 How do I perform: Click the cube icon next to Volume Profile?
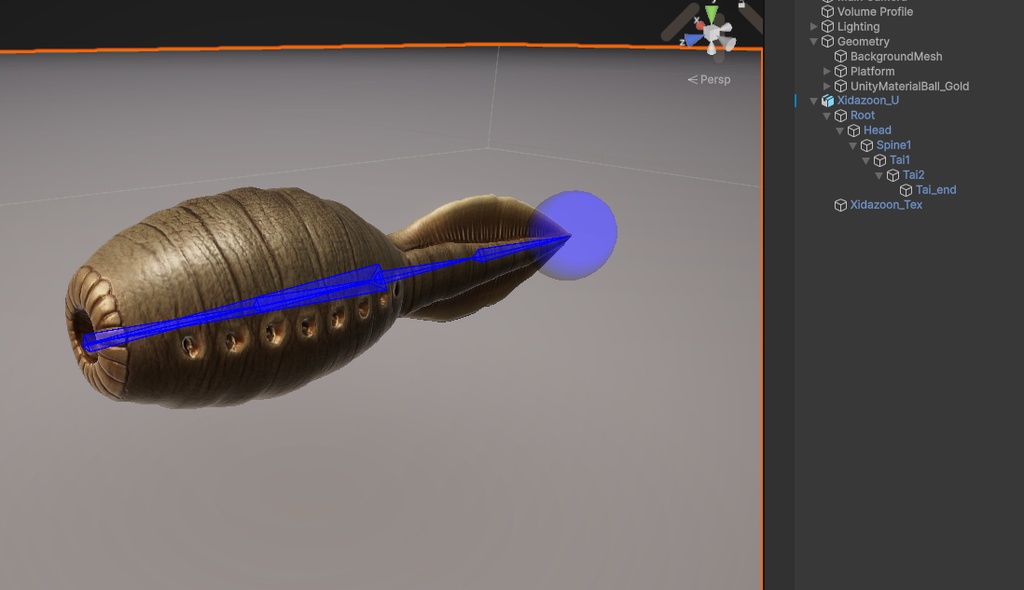827,11
